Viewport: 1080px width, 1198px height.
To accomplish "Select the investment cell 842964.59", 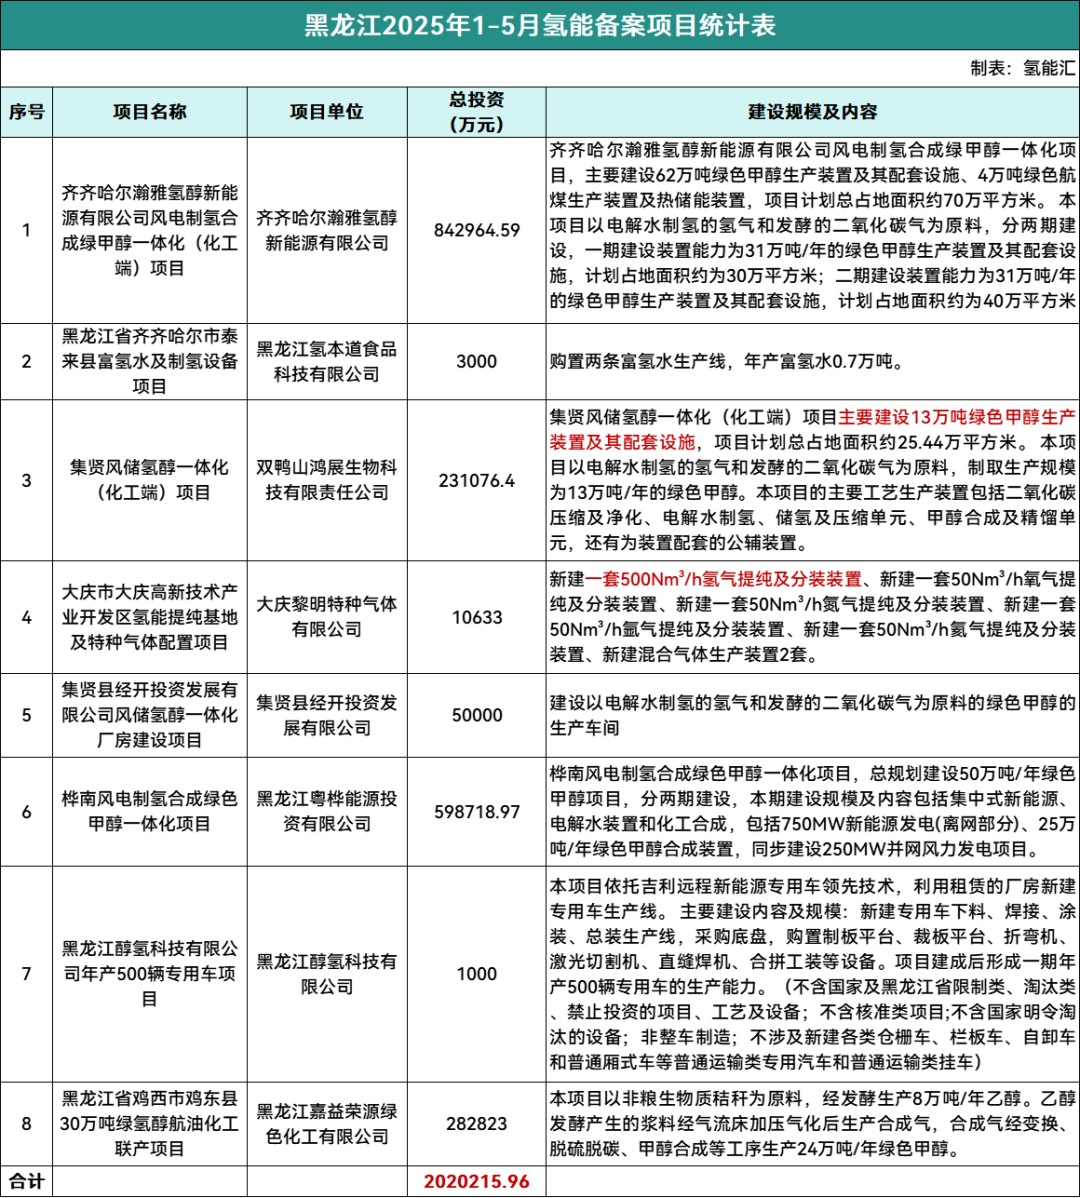I will click(477, 230).
